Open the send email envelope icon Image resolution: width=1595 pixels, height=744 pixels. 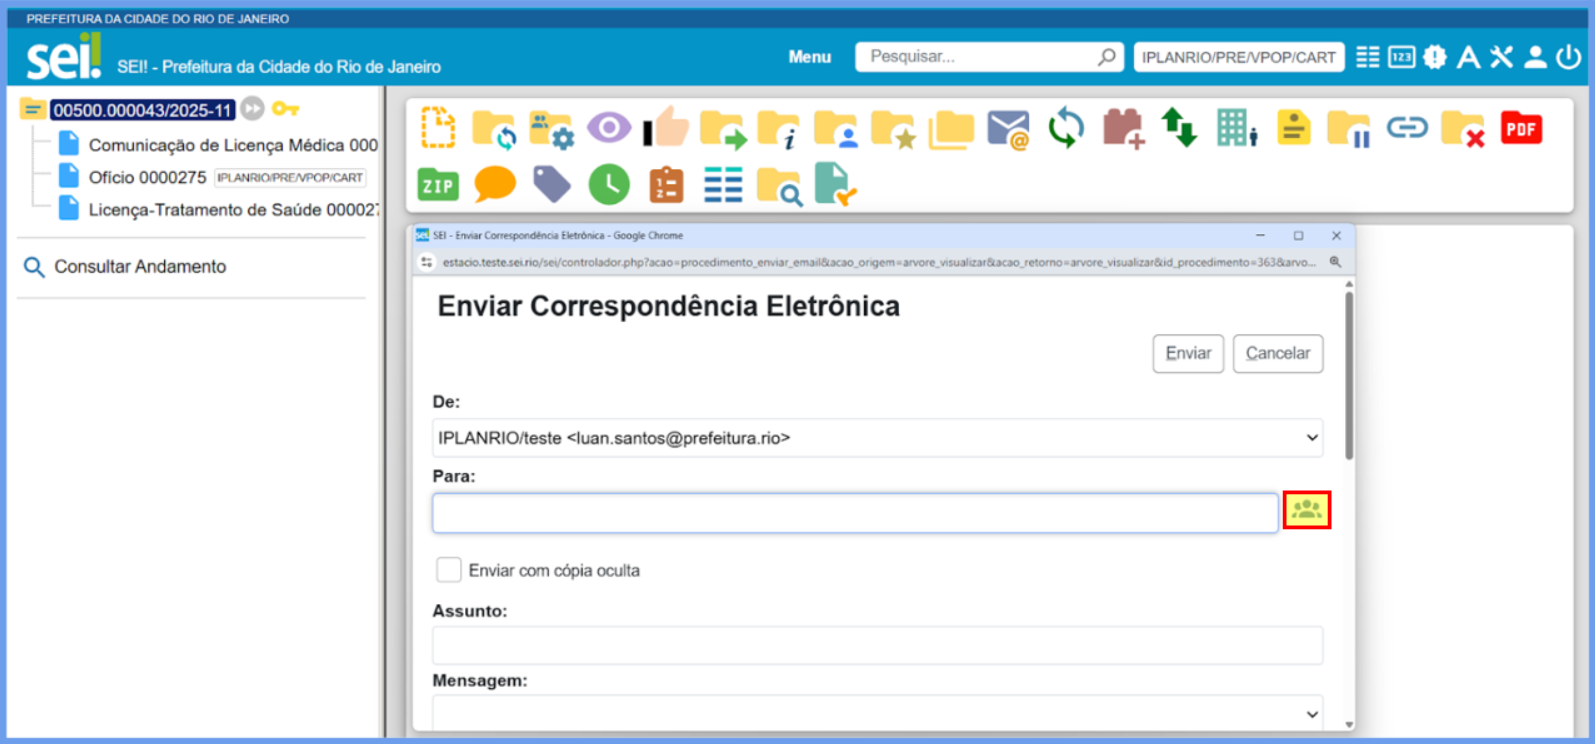[1008, 130]
